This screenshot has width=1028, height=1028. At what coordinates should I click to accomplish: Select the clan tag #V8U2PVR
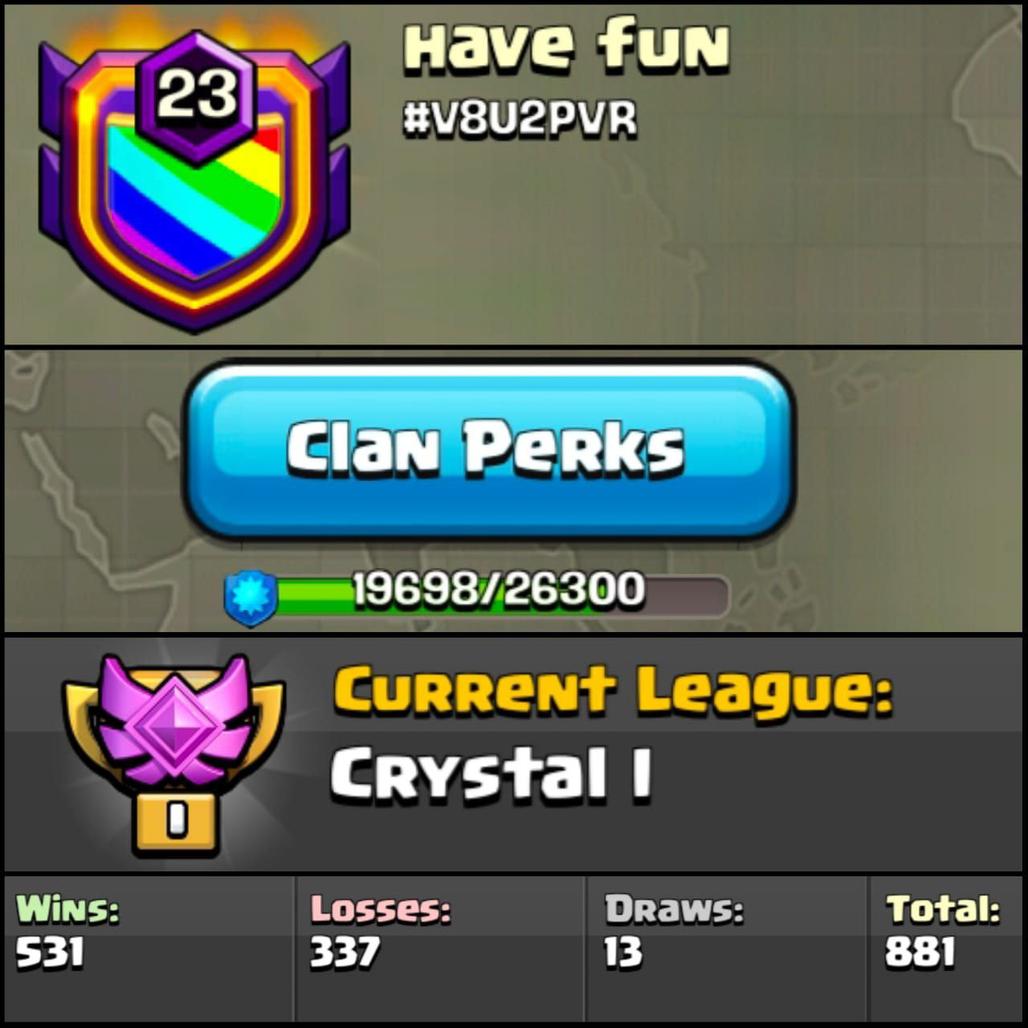coord(519,120)
